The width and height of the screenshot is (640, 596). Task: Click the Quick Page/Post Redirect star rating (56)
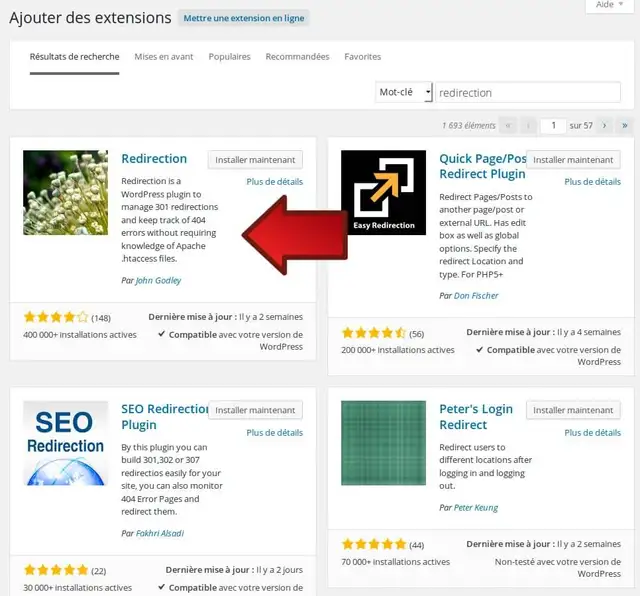(374, 333)
